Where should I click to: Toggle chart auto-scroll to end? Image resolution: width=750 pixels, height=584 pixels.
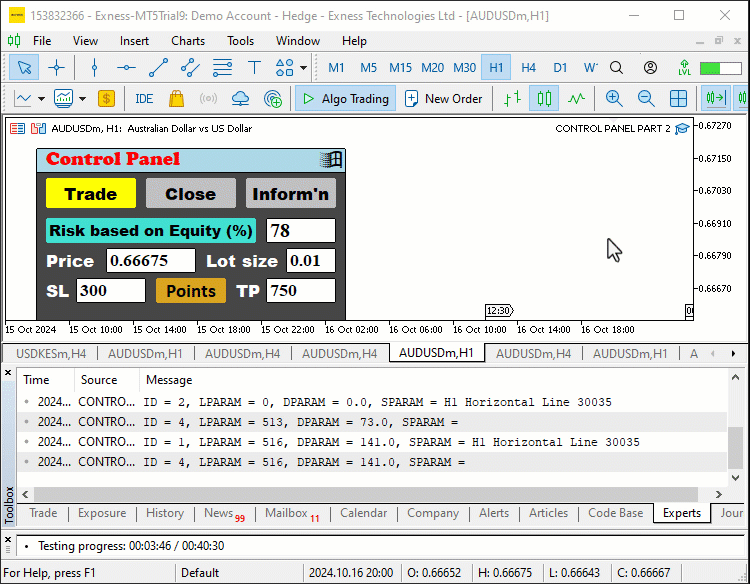click(715, 99)
